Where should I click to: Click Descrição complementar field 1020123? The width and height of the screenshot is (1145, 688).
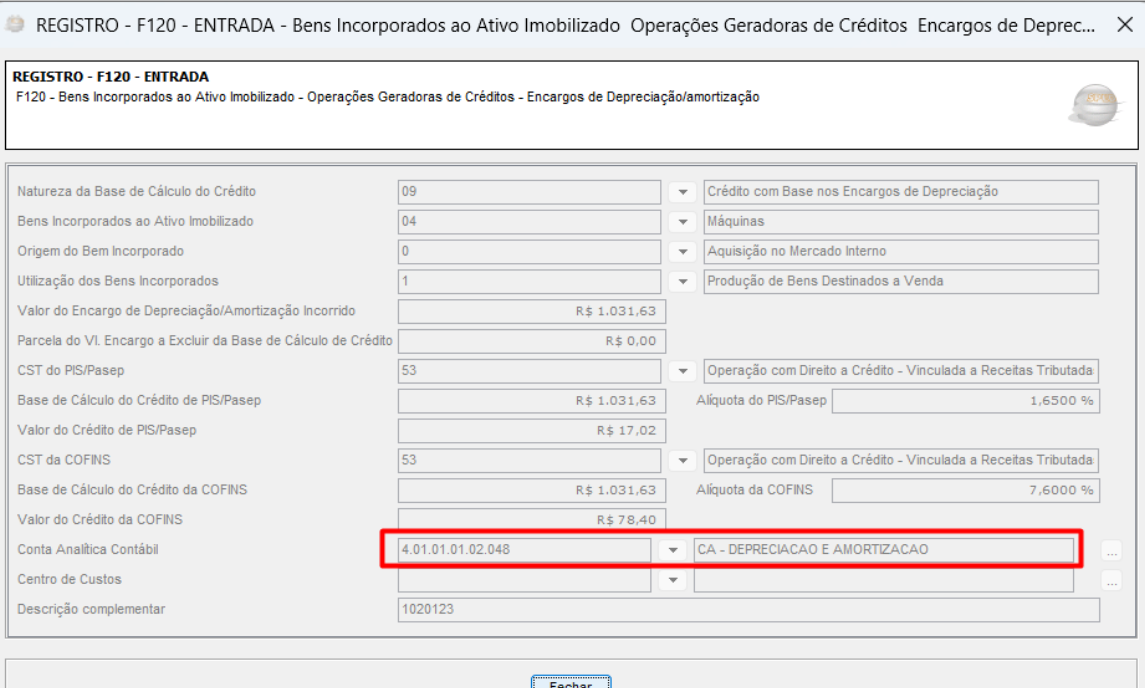[748, 610]
